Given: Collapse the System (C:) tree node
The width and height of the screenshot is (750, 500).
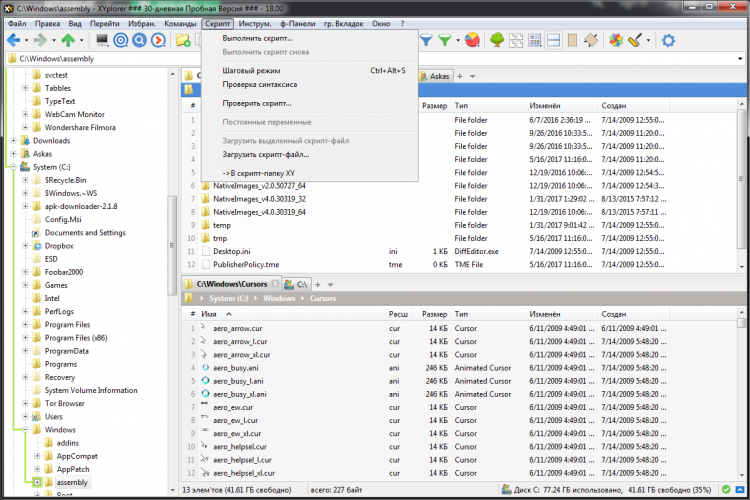Looking at the screenshot, I should coord(13,167).
